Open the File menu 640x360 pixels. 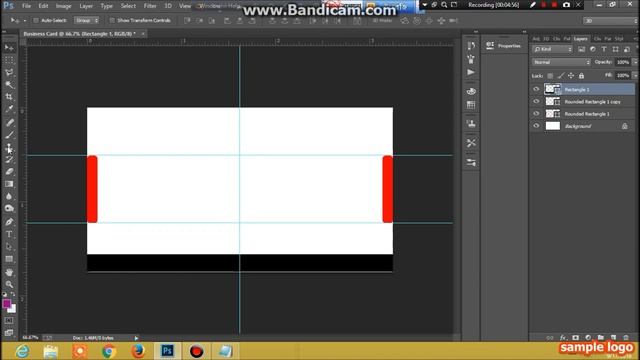(x=27, y=6)
